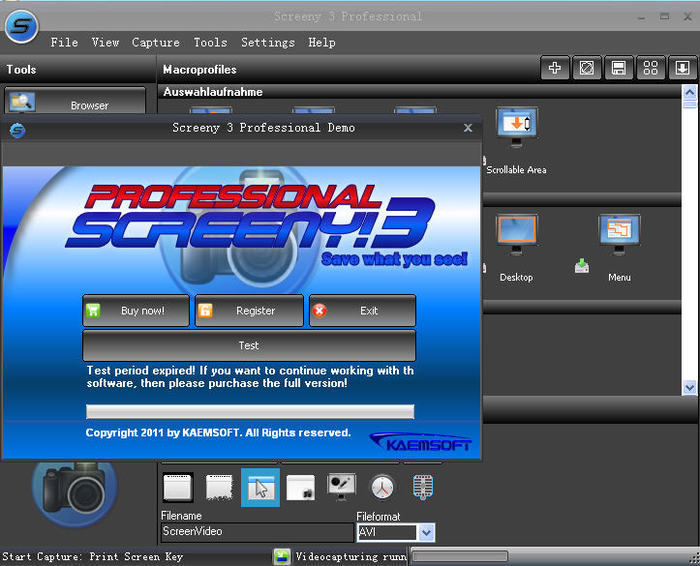
Task: Click the Test button
Action: pos(249,345)
